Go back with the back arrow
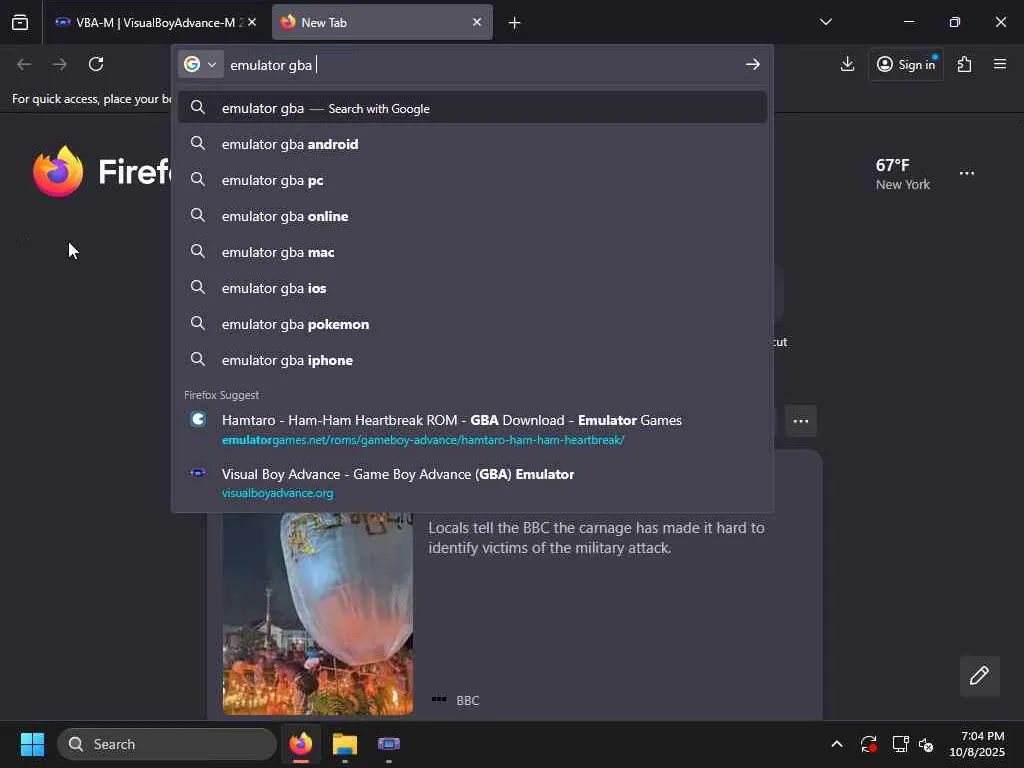The height and width of the screenshot is (768, 1024). pyautogui.click(x=24, y=64)
